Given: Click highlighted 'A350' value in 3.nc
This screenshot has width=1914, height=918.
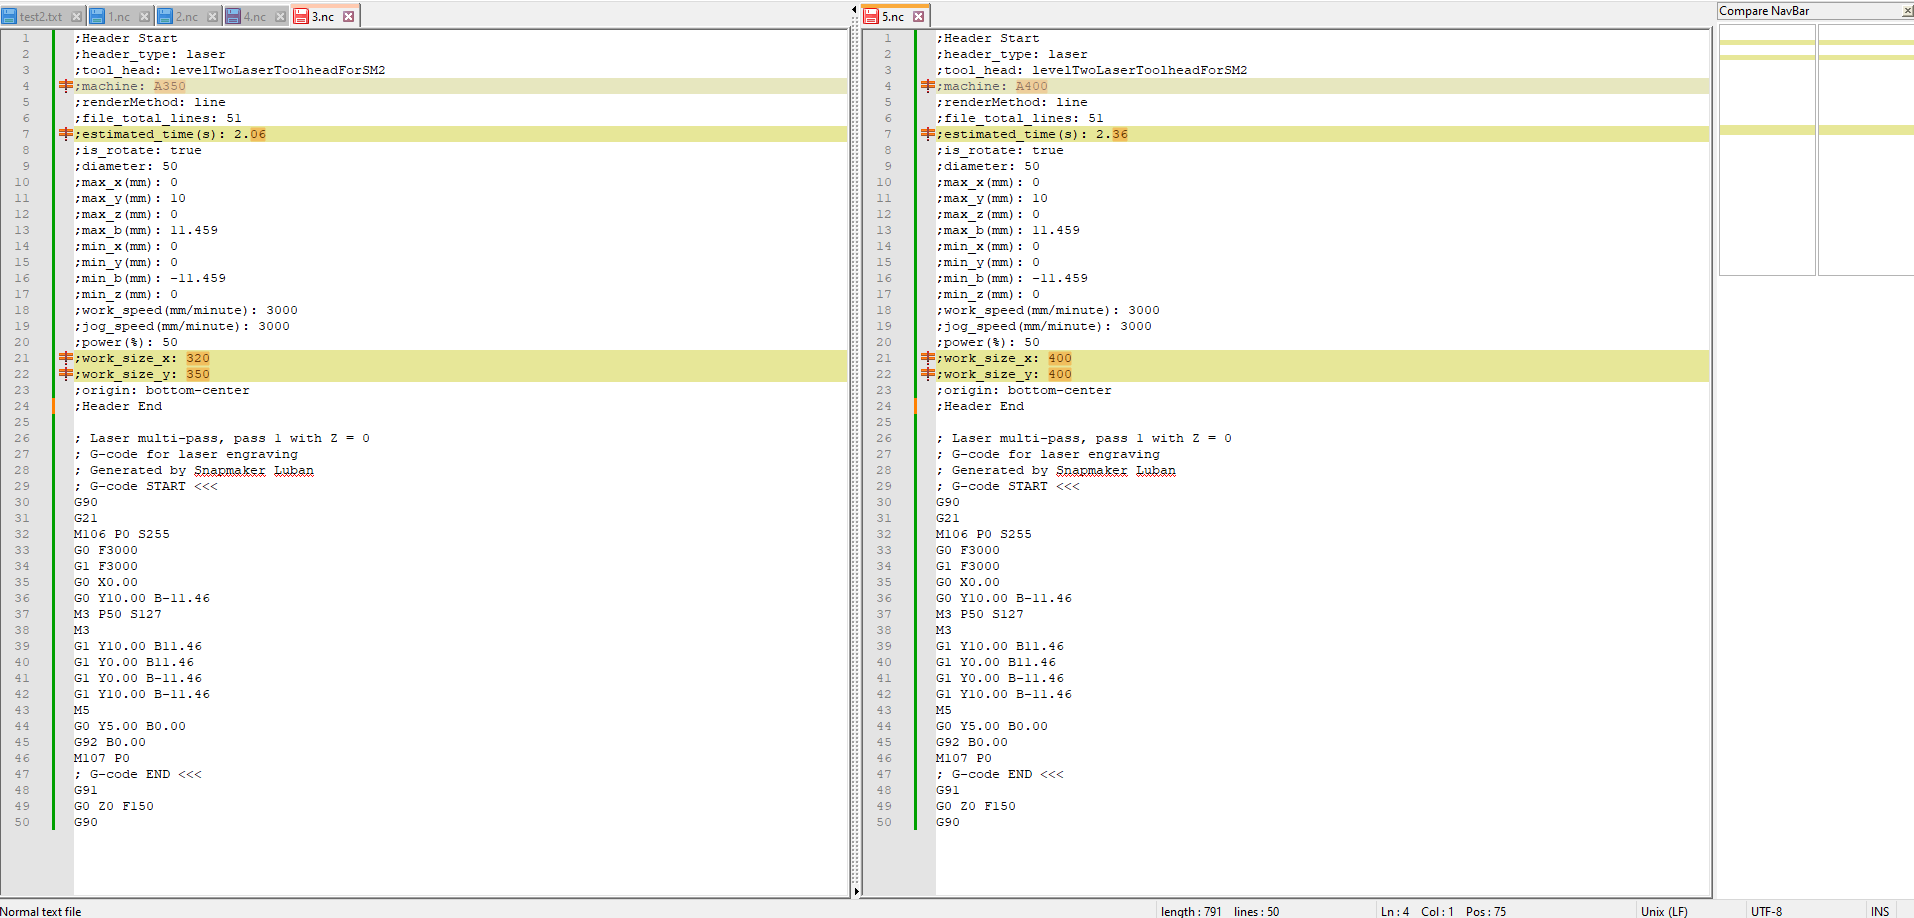Looking at the screenshot, I should (x=170, y=86).
